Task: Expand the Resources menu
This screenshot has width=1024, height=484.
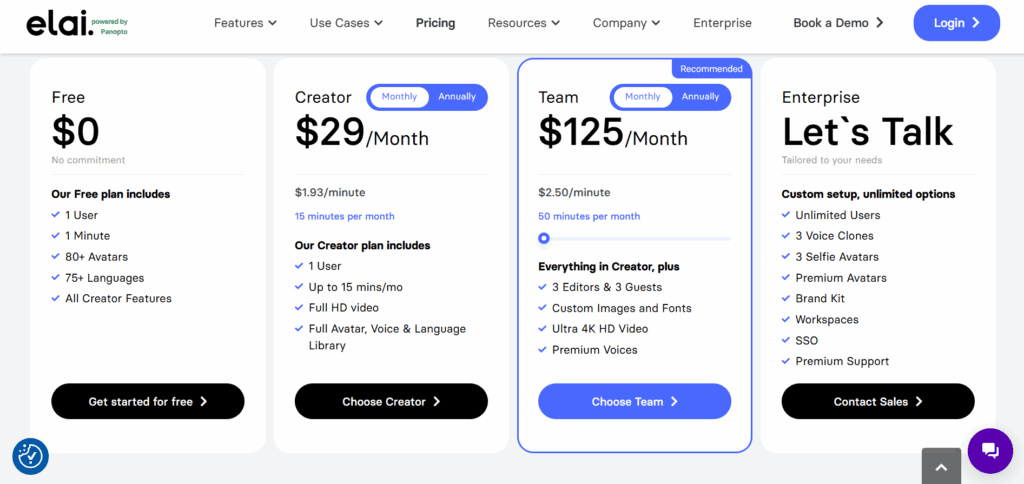Action: tap(523, 23)
